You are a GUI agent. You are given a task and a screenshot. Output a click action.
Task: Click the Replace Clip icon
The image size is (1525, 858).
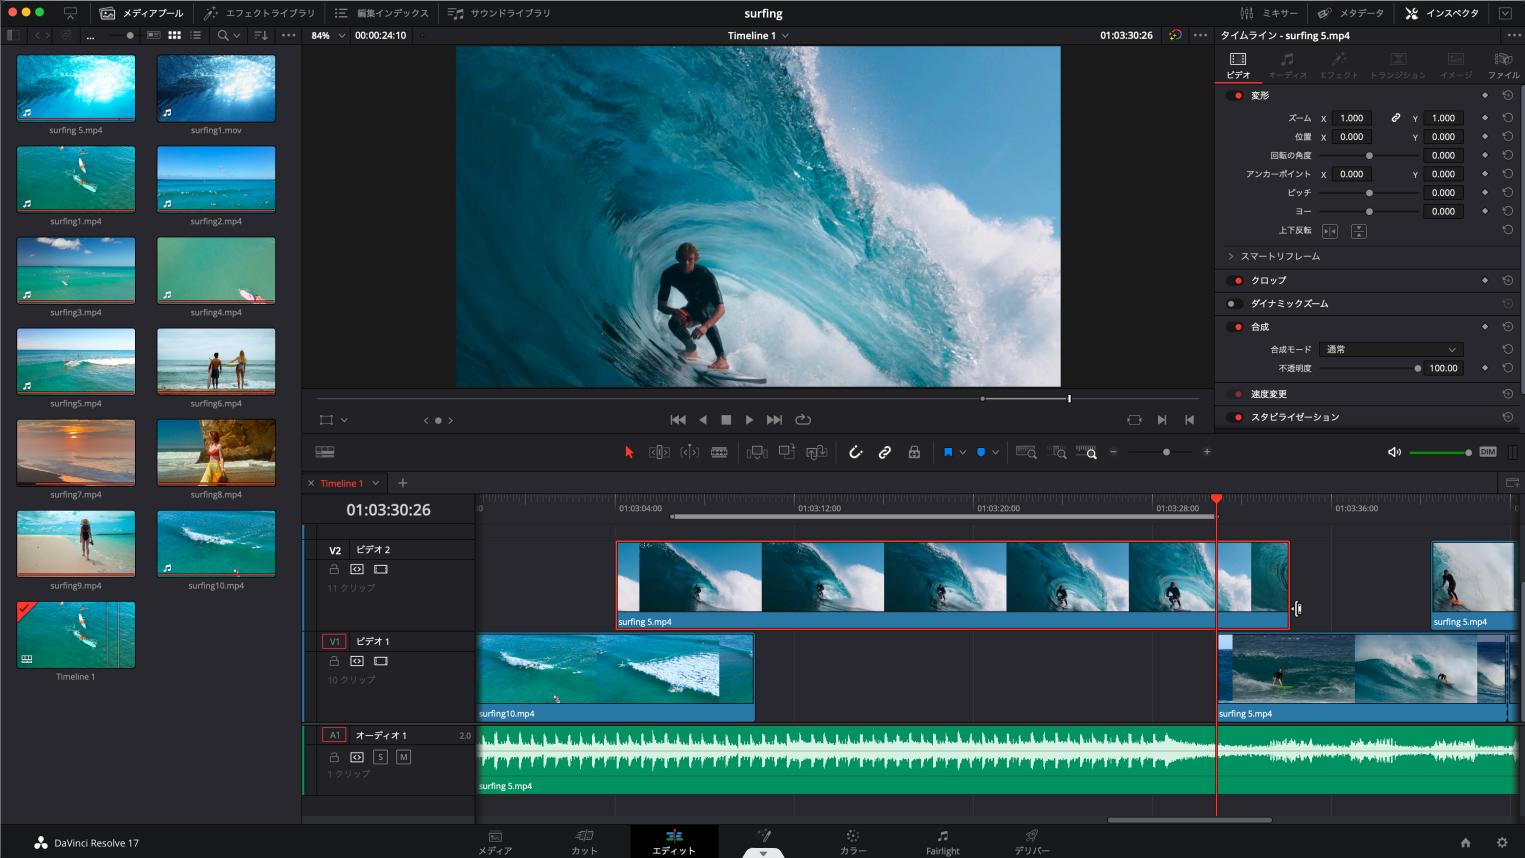tap(817, 452)
